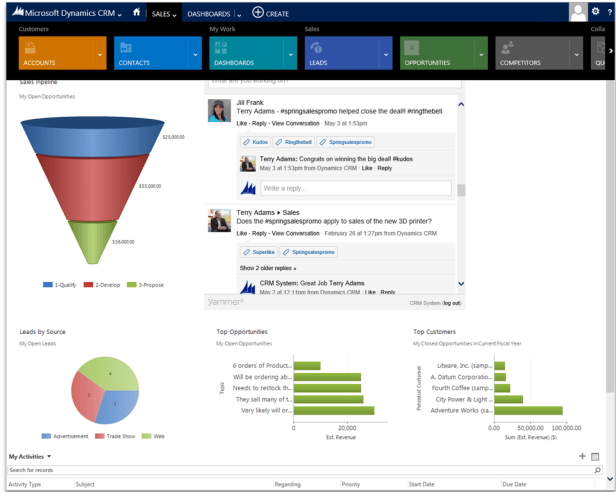Click the Ringthebell tag
The width and height of the screenshot is (616, 492).
293,142
